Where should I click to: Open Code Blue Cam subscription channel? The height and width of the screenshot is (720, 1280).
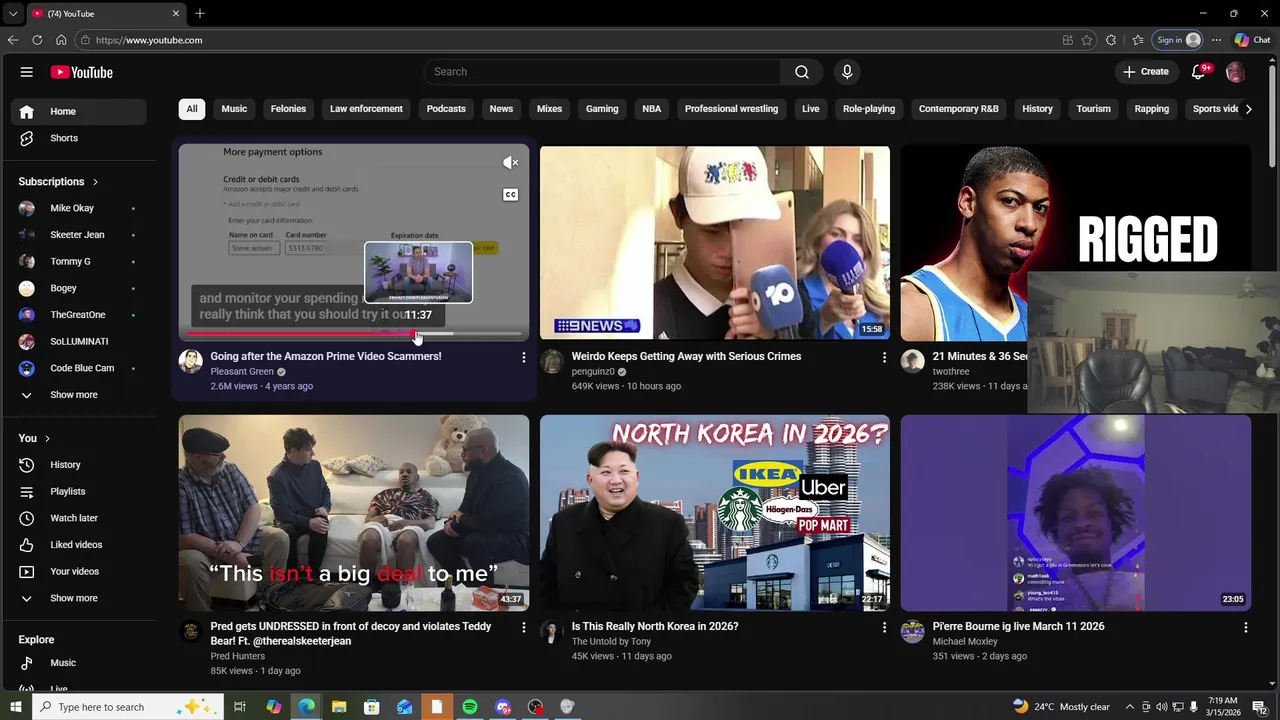pos(80,368)
